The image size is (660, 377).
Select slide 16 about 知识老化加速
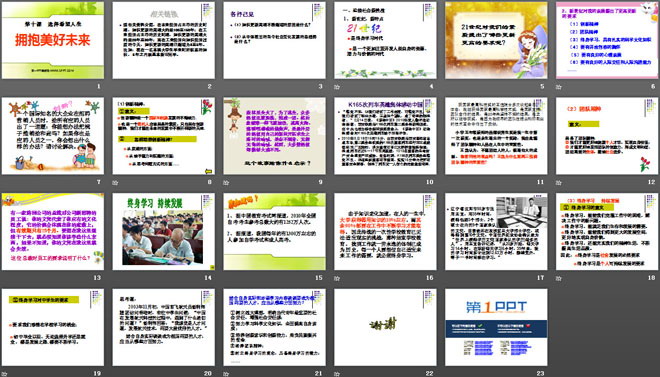385,231
